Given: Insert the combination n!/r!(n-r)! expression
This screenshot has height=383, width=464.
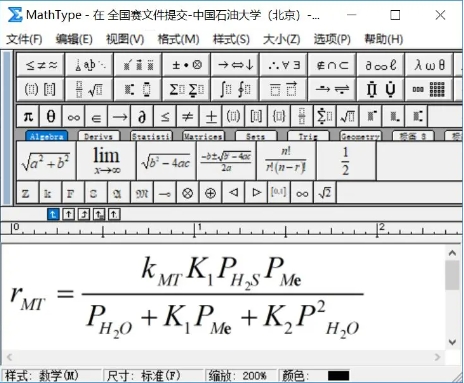Looking at the screenshot, I should [286, 161].
